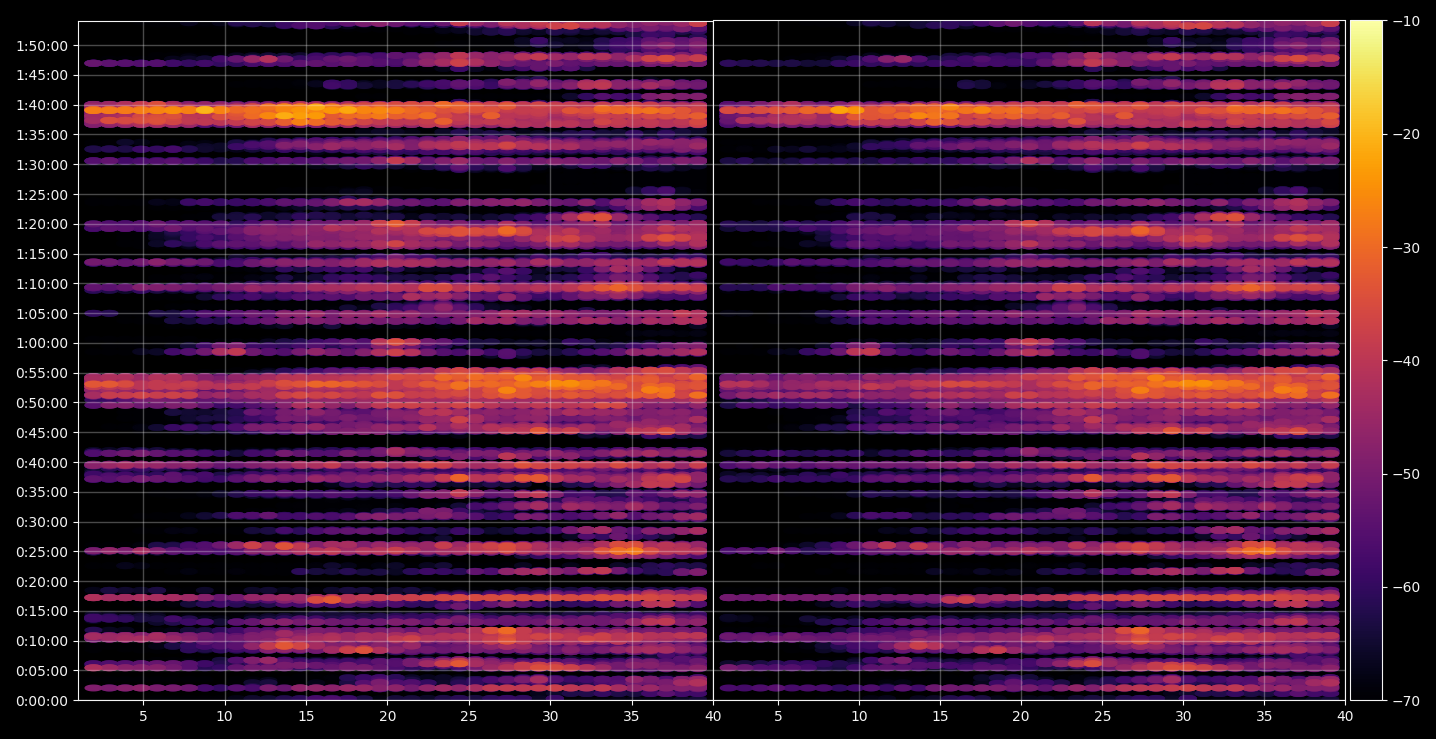Click the 1:05:00 y-axis time label
This screenshot has width=1436, height=739.
tap(42, 314)
